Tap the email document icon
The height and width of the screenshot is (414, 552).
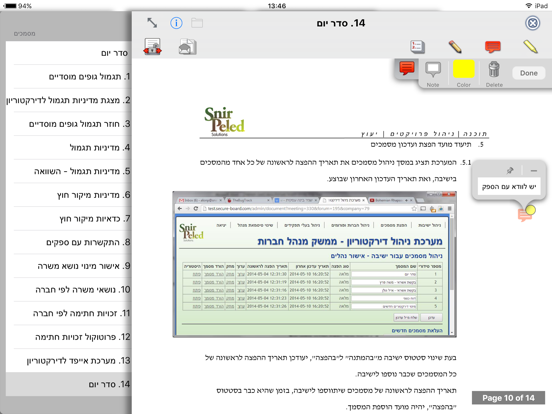click(187, 47)
